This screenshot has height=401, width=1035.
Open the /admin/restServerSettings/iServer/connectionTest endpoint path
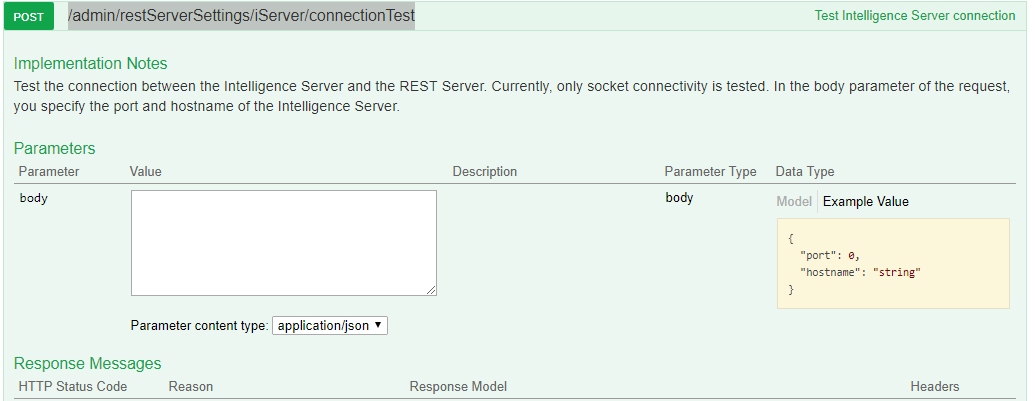[241, 16]
